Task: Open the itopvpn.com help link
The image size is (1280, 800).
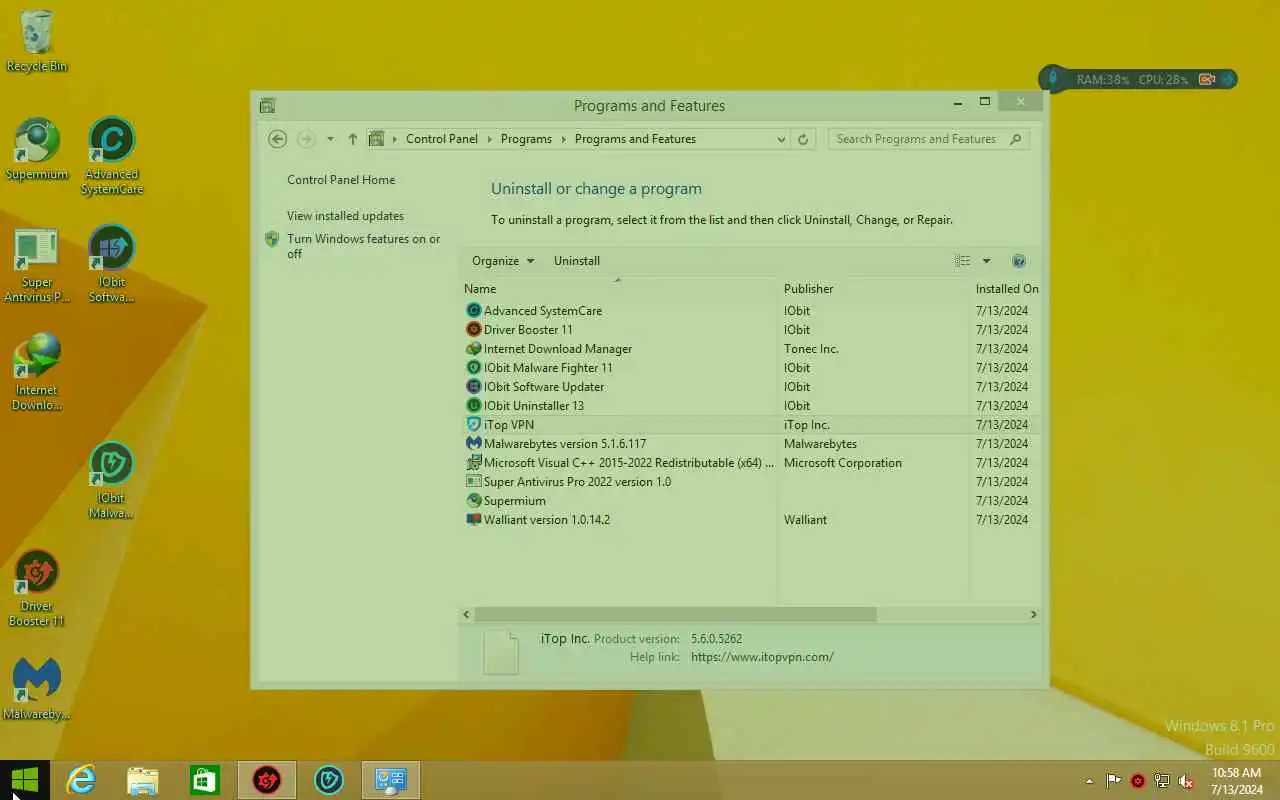Action: (x=762, y=657)
